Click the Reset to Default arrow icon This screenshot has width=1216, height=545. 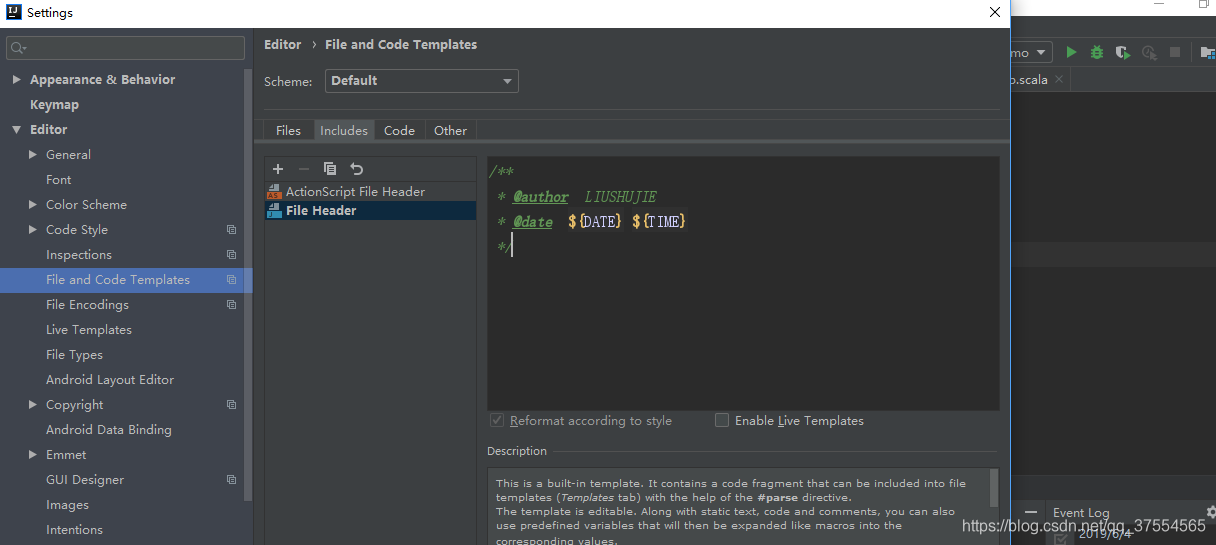(357, 169)
